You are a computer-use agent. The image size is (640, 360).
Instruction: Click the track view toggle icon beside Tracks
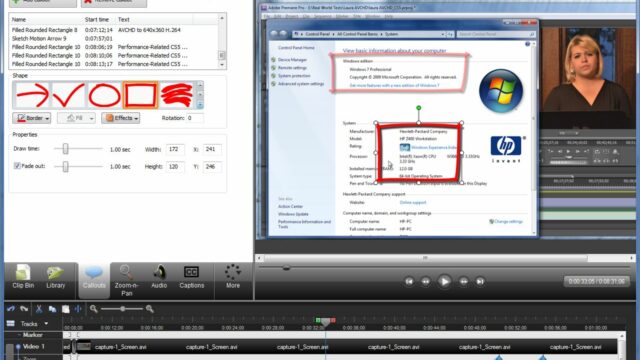click(11, 324)
